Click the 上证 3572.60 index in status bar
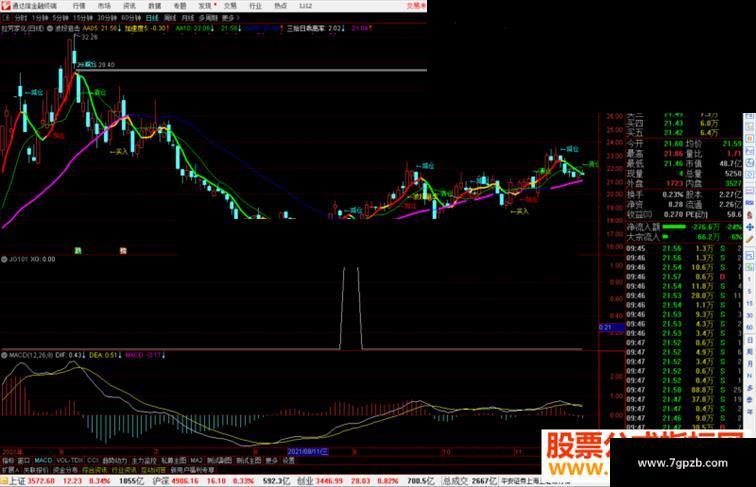The image size is (756, 487). [32, 481]
